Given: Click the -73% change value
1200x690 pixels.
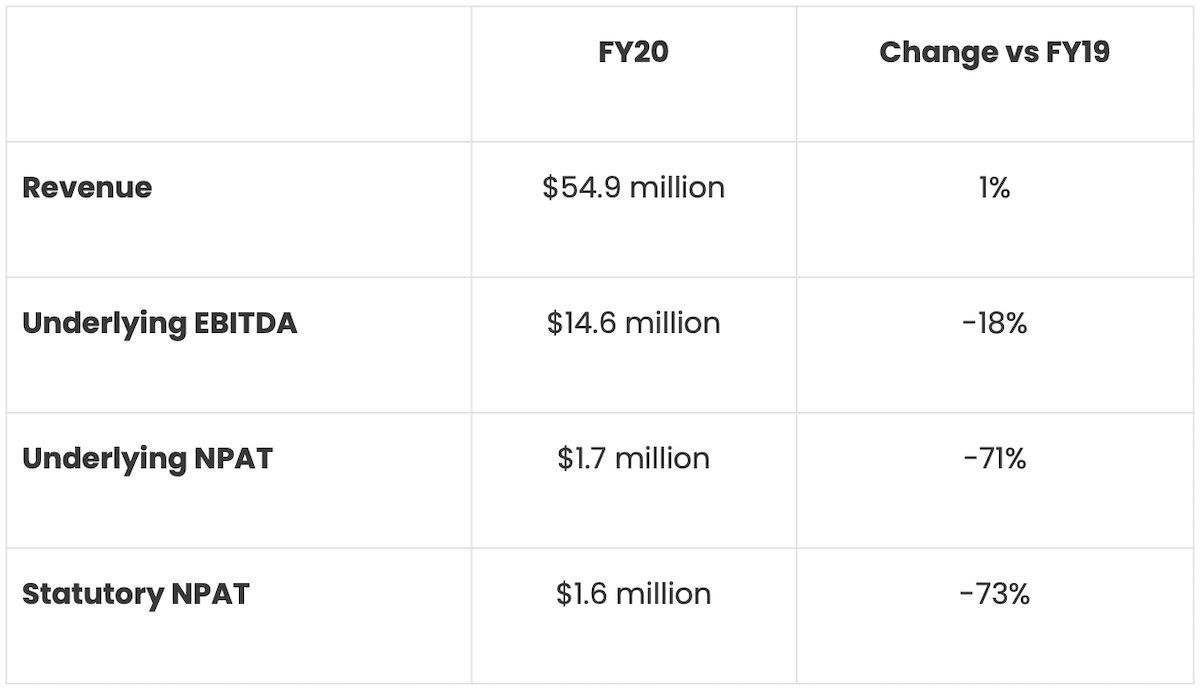Looking at the screenshot, I should 994,594.
